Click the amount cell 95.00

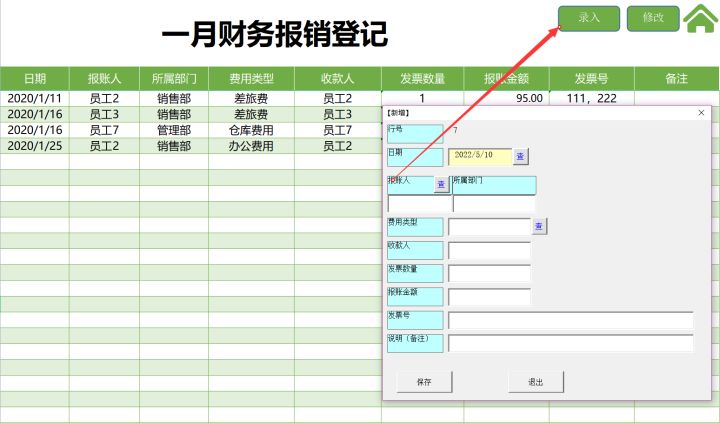click(506, 98)
